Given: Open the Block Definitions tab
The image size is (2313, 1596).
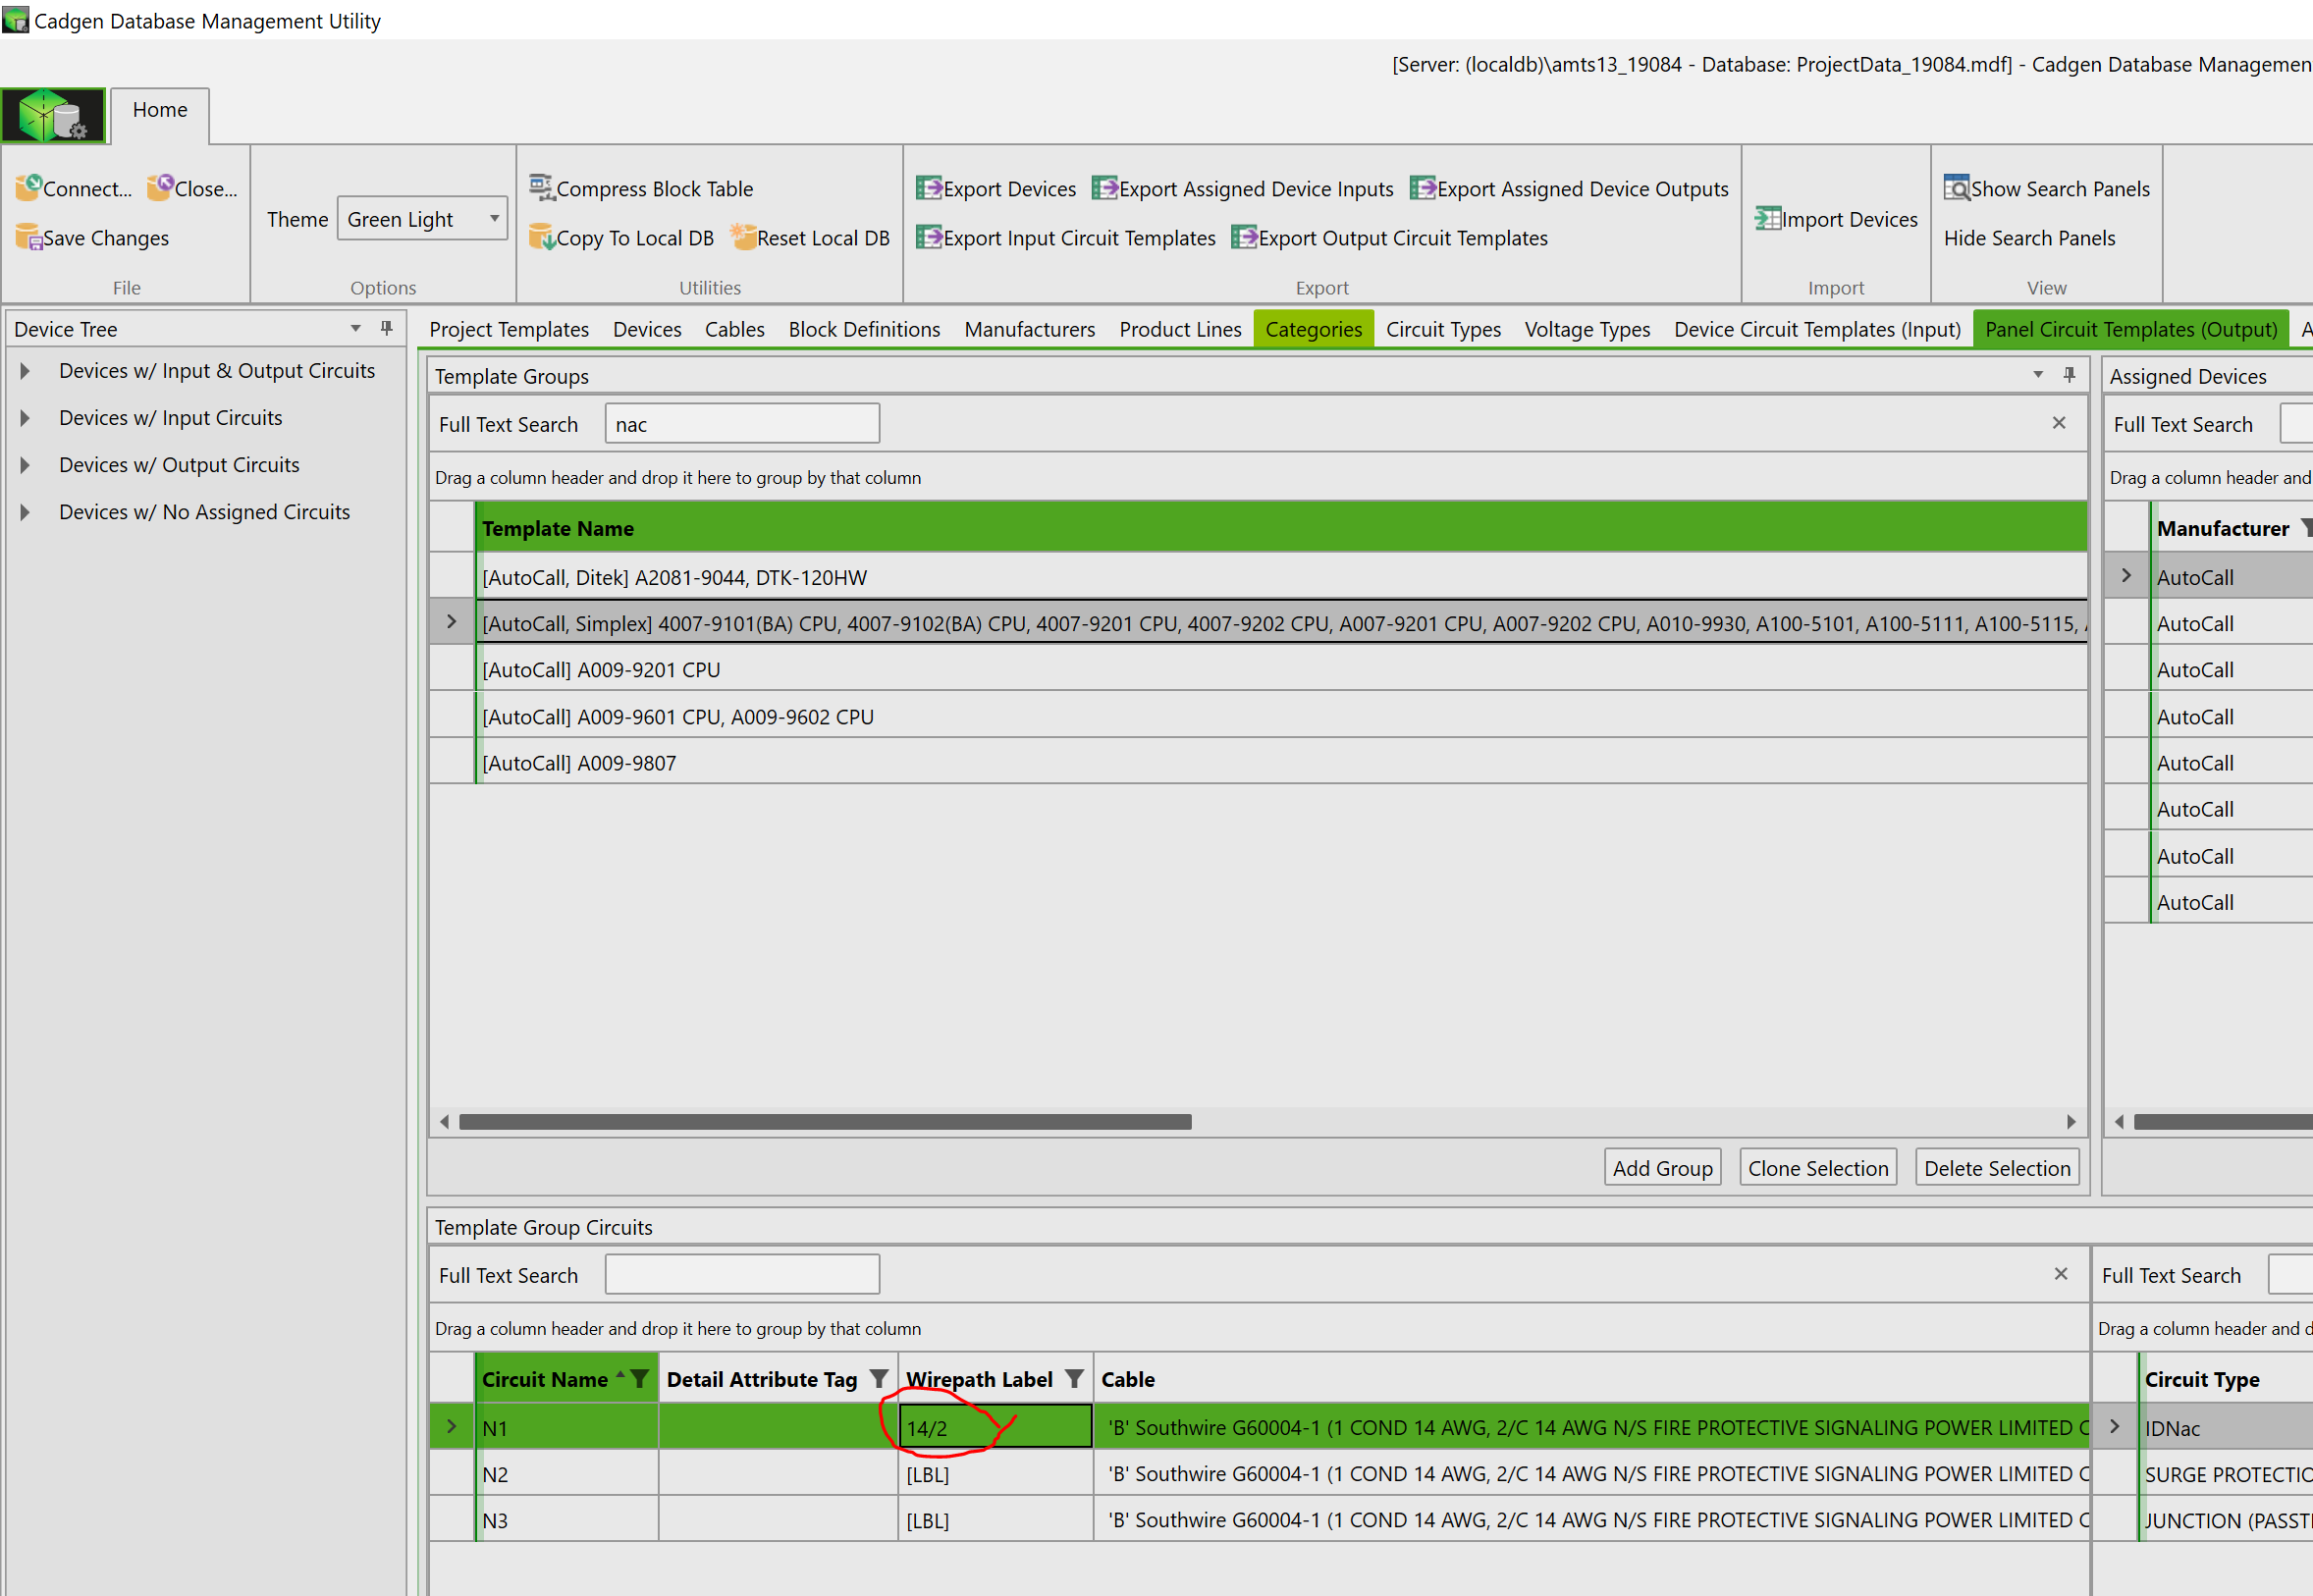Looking at the screenshot, I should (x=864, y=329).
